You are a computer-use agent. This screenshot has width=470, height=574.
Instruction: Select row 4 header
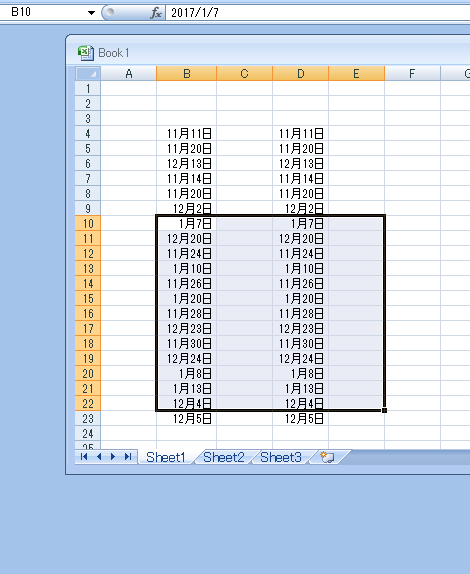click(88, 134)
